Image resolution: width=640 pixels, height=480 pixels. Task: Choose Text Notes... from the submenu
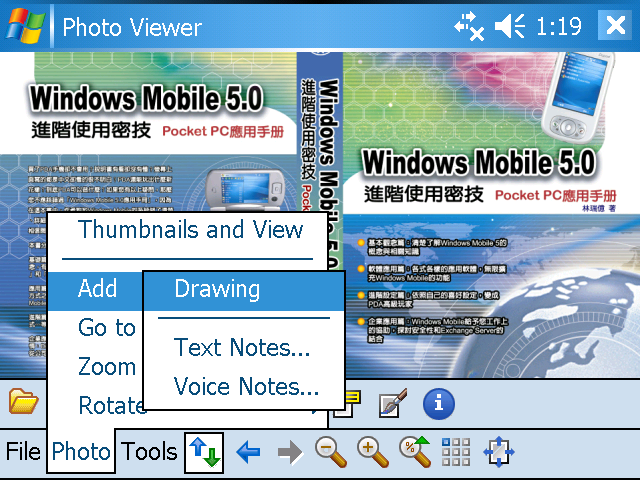[x=244, y=348]
